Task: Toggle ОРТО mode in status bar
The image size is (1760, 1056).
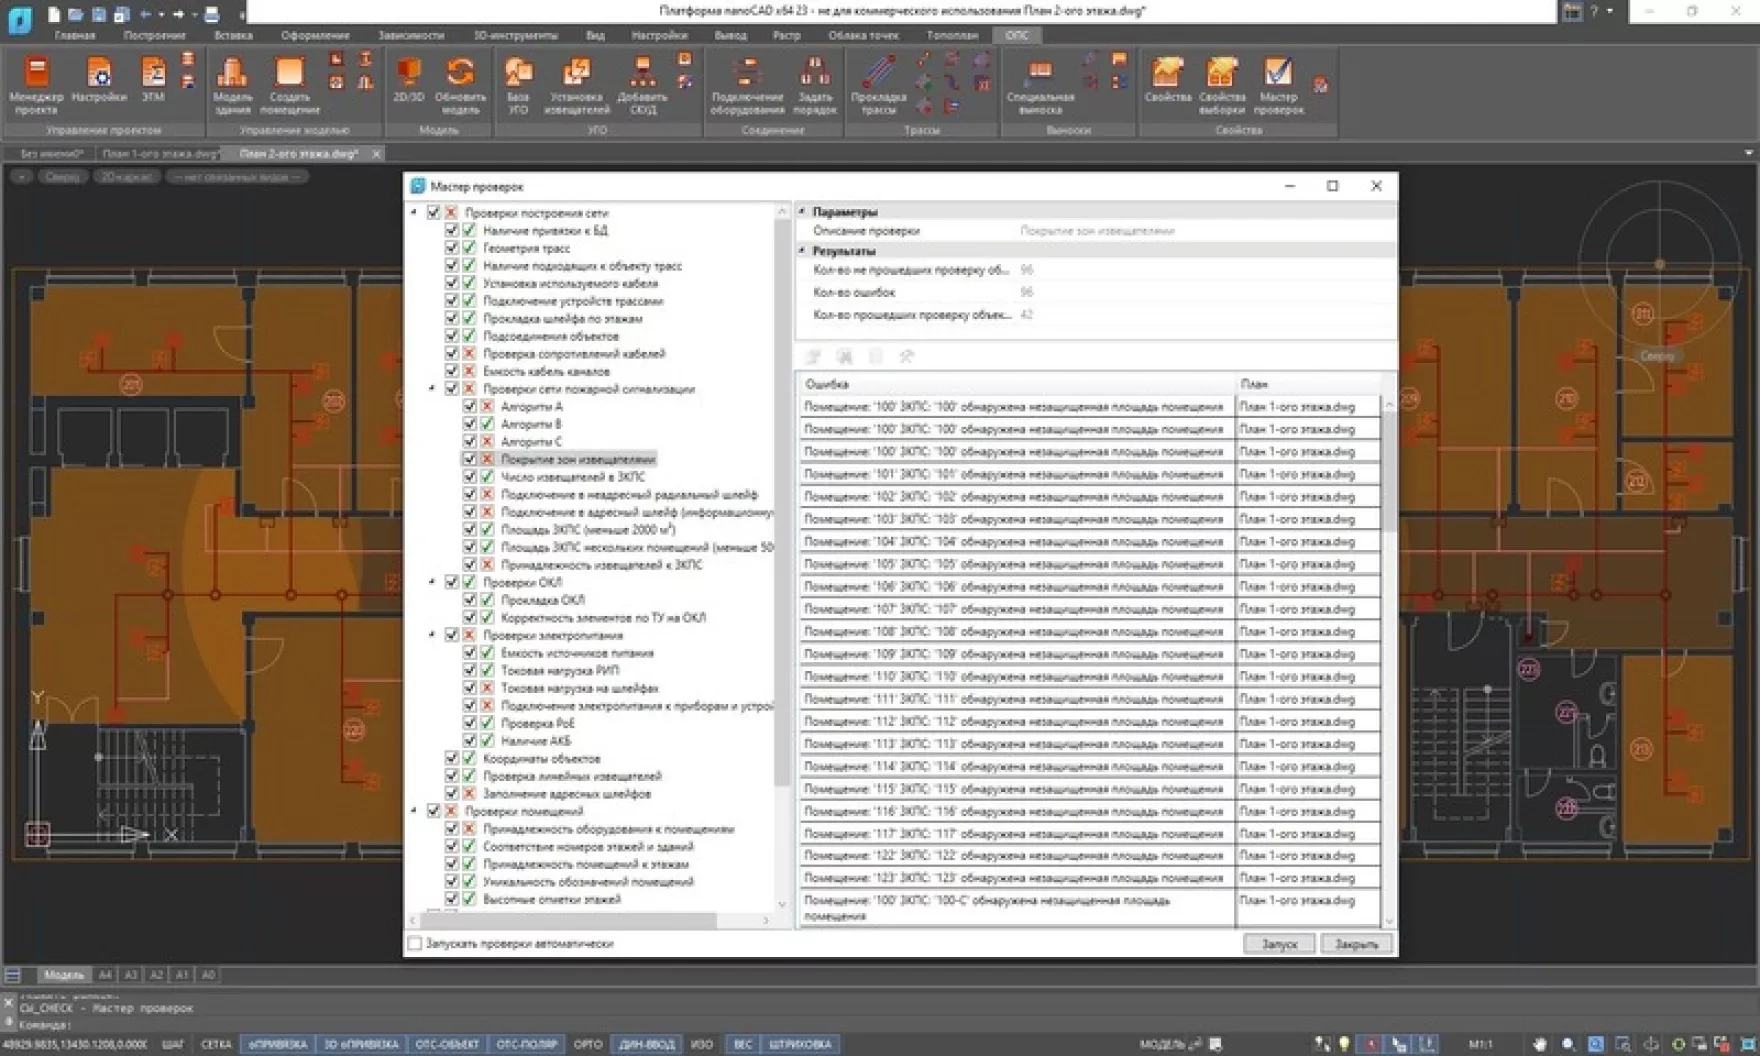Action: (587, 1043)
